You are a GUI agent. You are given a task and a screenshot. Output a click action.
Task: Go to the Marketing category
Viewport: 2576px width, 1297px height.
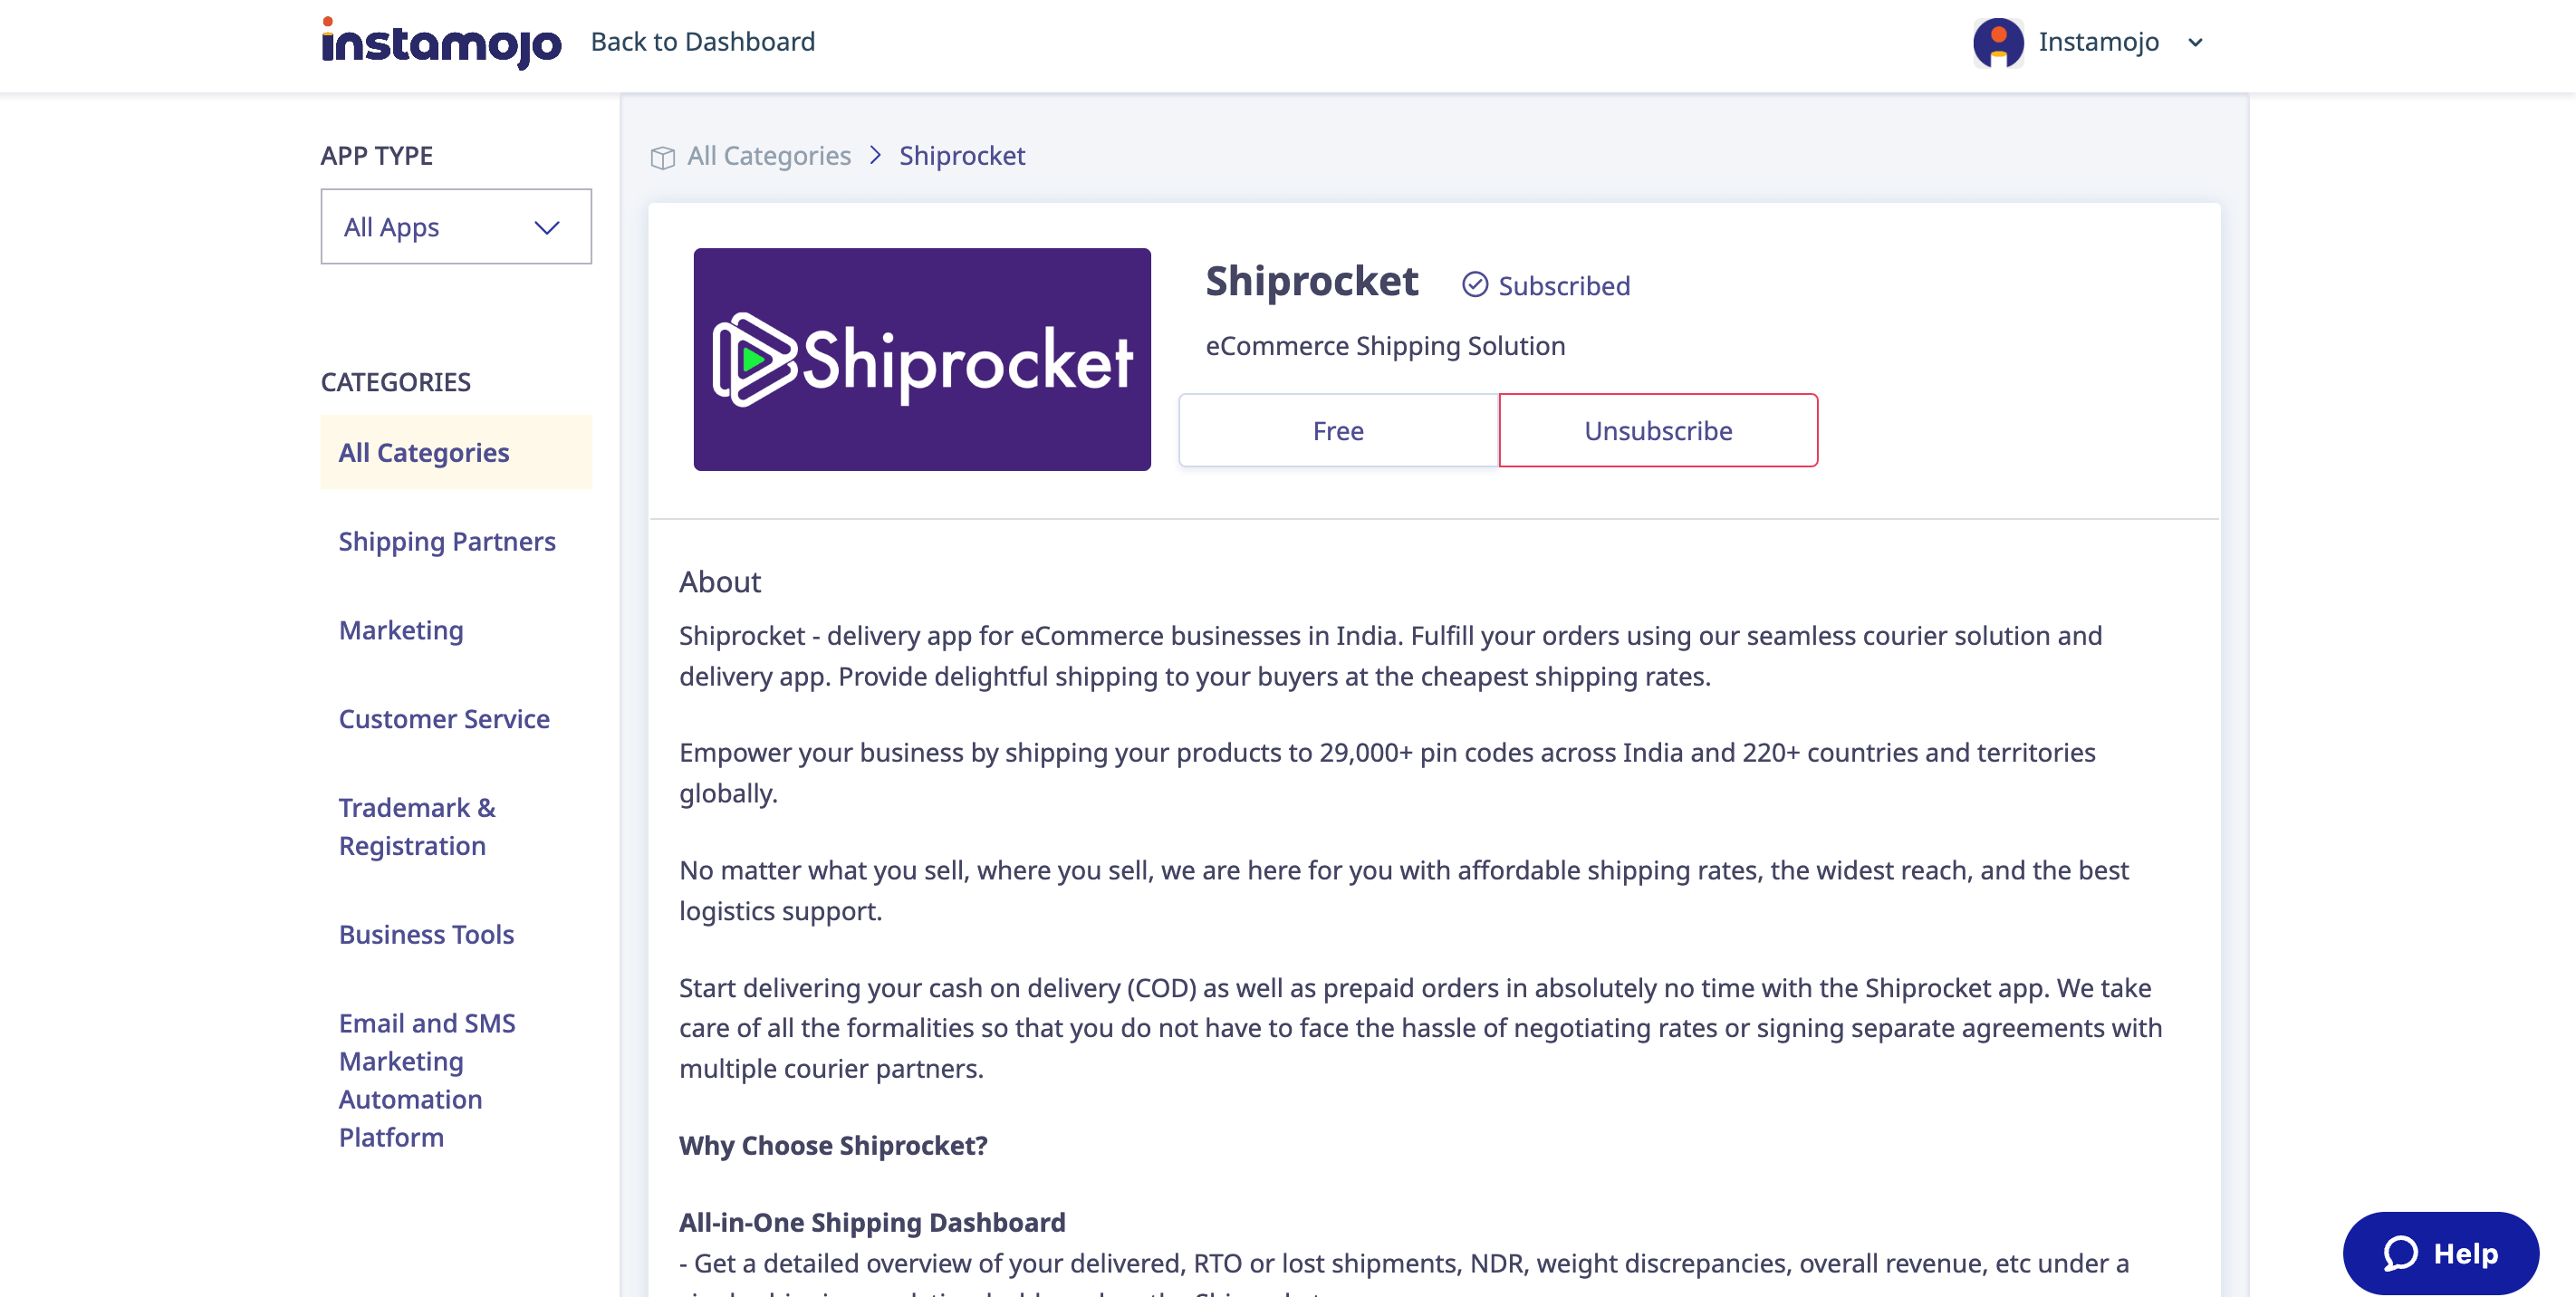coord(401,630)
